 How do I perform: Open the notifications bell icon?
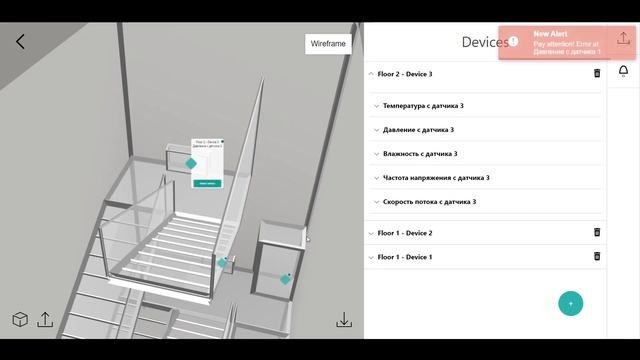(623, 71)
